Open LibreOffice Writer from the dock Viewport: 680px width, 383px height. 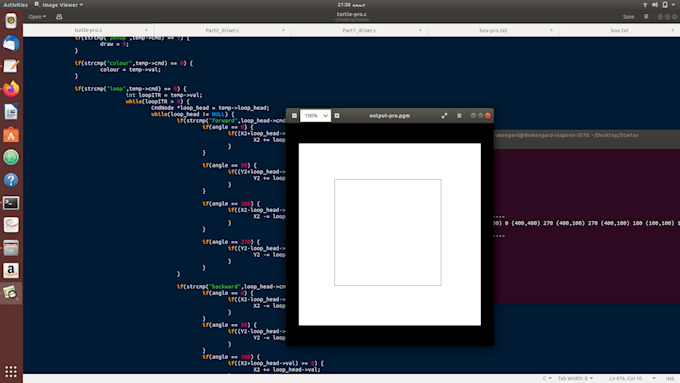click(11, 112)
